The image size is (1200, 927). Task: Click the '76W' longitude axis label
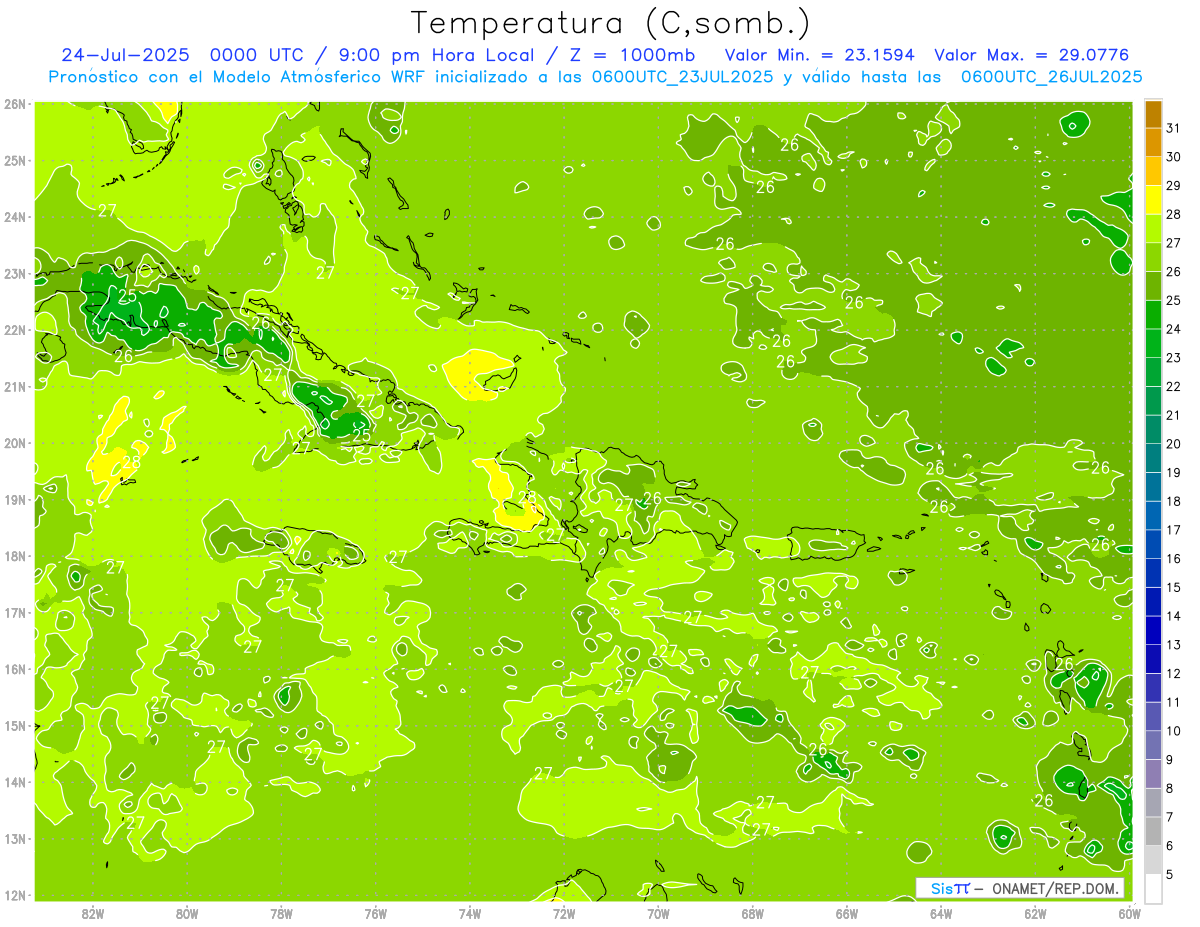[376, 913]
